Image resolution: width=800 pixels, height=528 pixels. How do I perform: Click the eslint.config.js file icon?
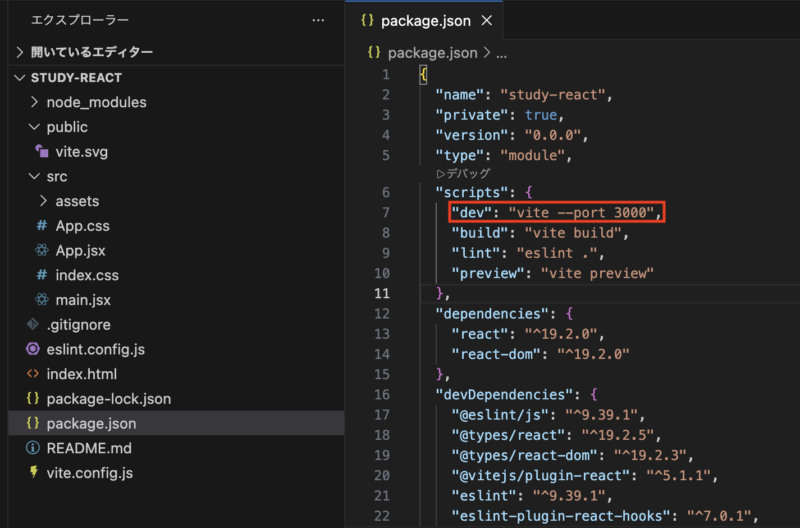32,349
